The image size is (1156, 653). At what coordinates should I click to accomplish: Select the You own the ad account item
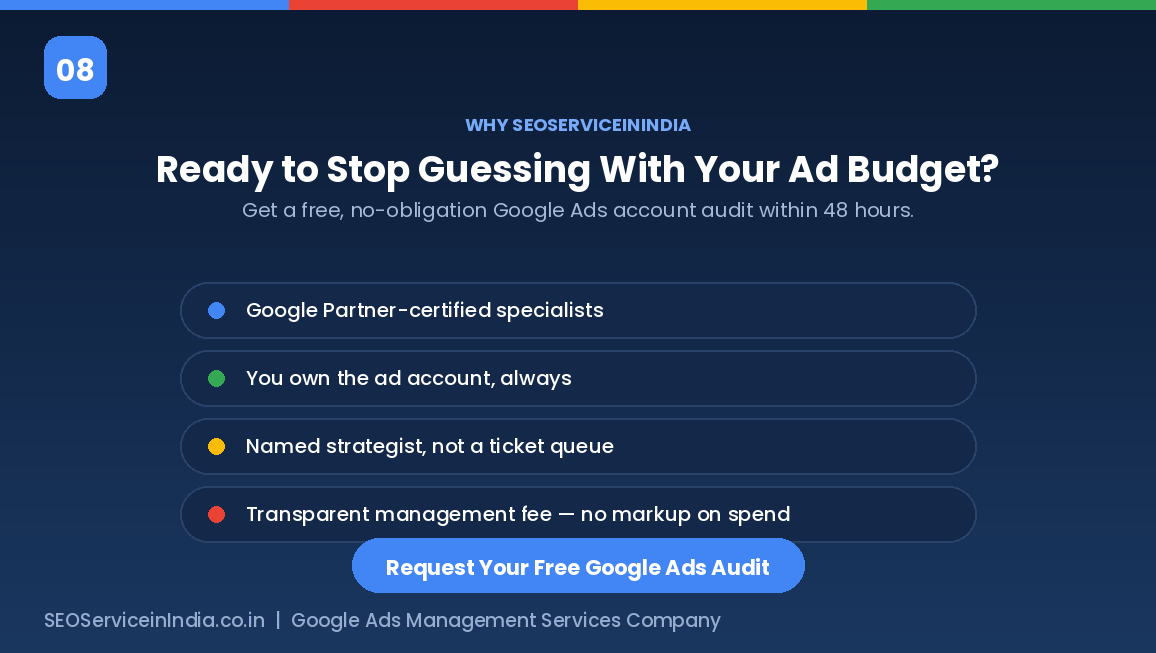[578, 378]
